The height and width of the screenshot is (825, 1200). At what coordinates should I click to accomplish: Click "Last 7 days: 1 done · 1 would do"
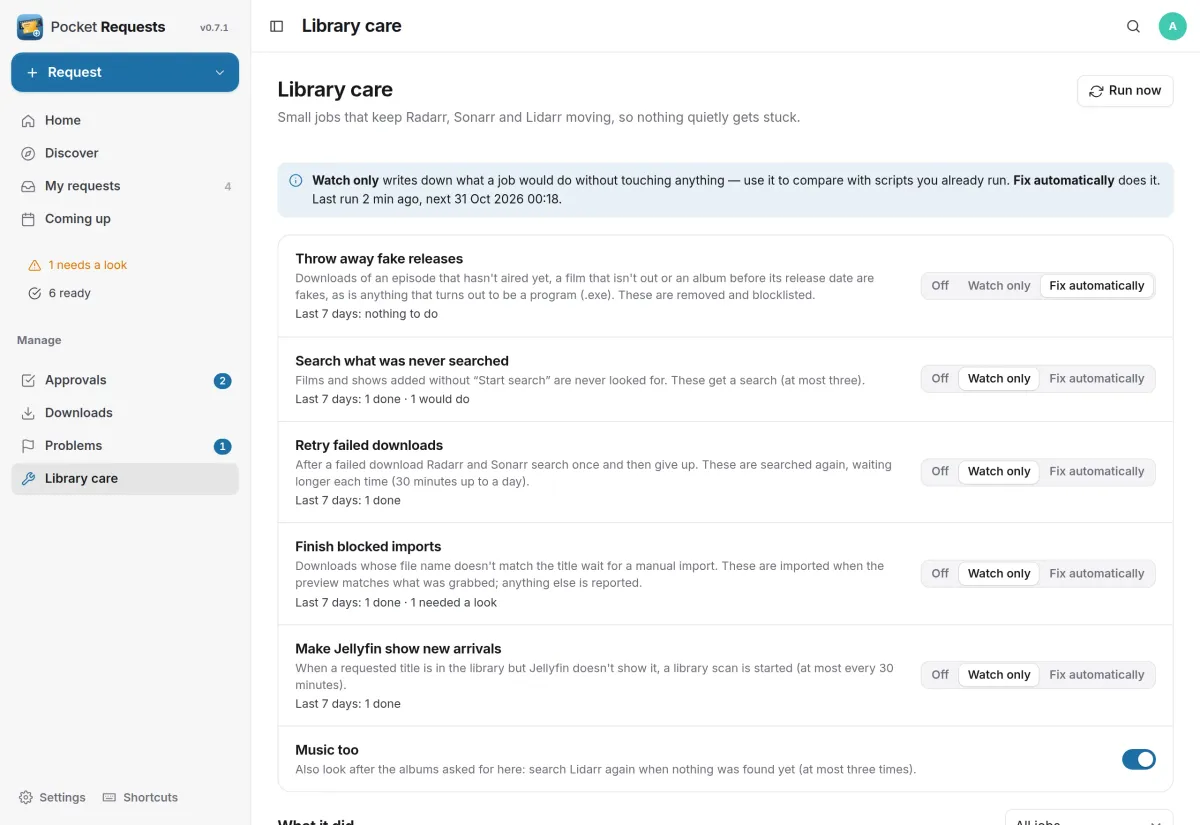[x=382, y=399]
